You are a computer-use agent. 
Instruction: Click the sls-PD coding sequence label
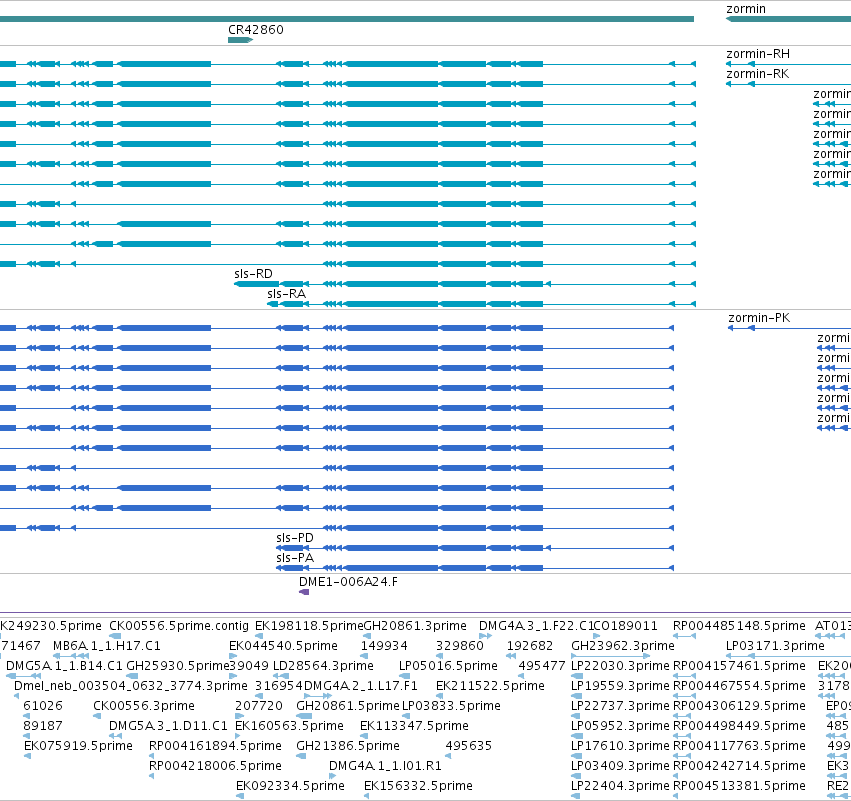295,538
